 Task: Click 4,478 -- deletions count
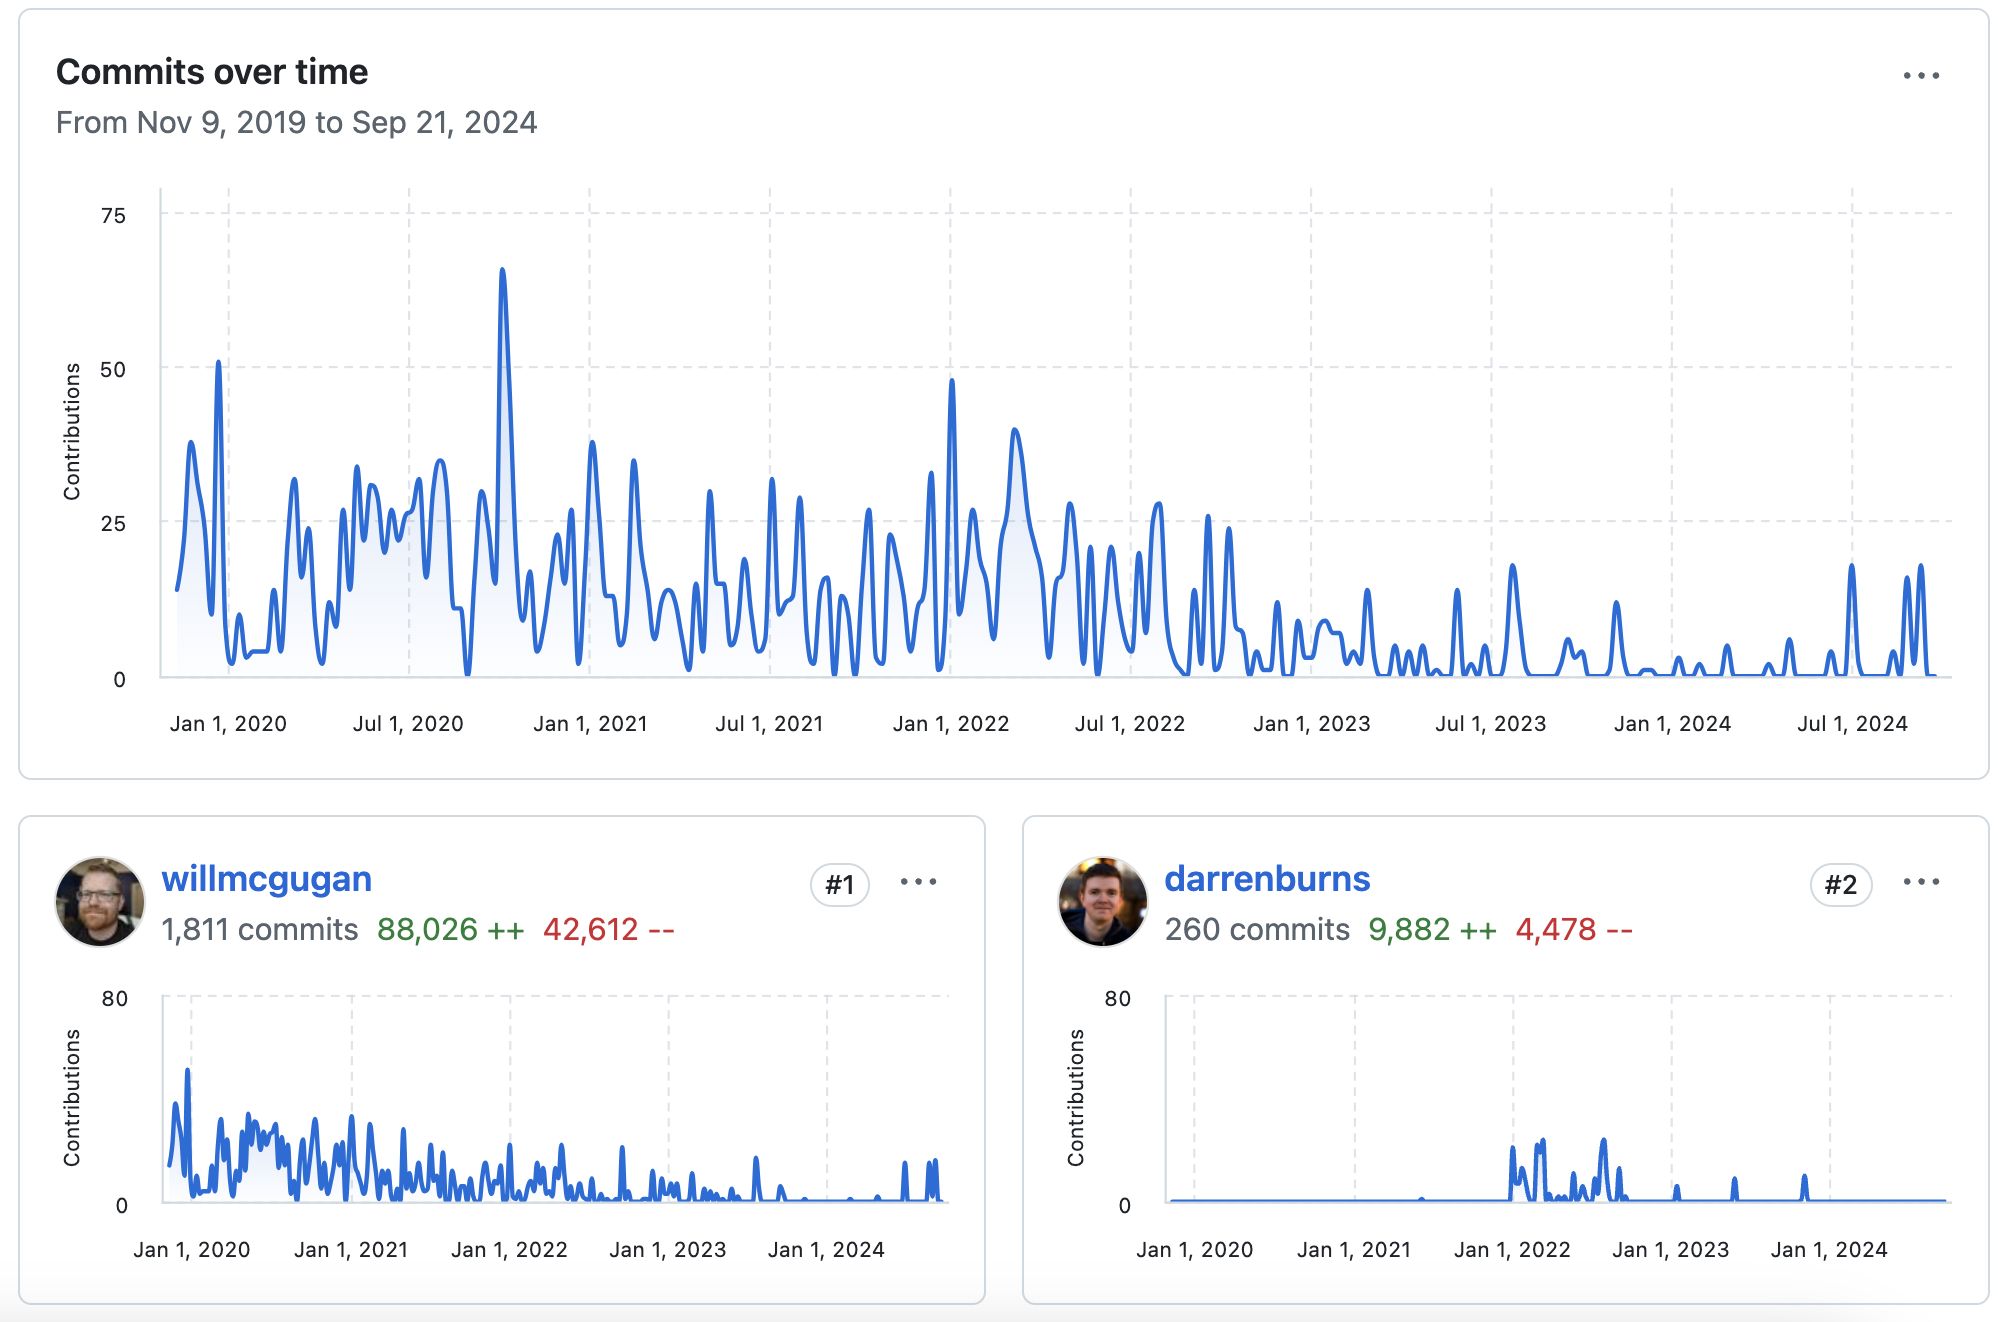point(1573,930)
